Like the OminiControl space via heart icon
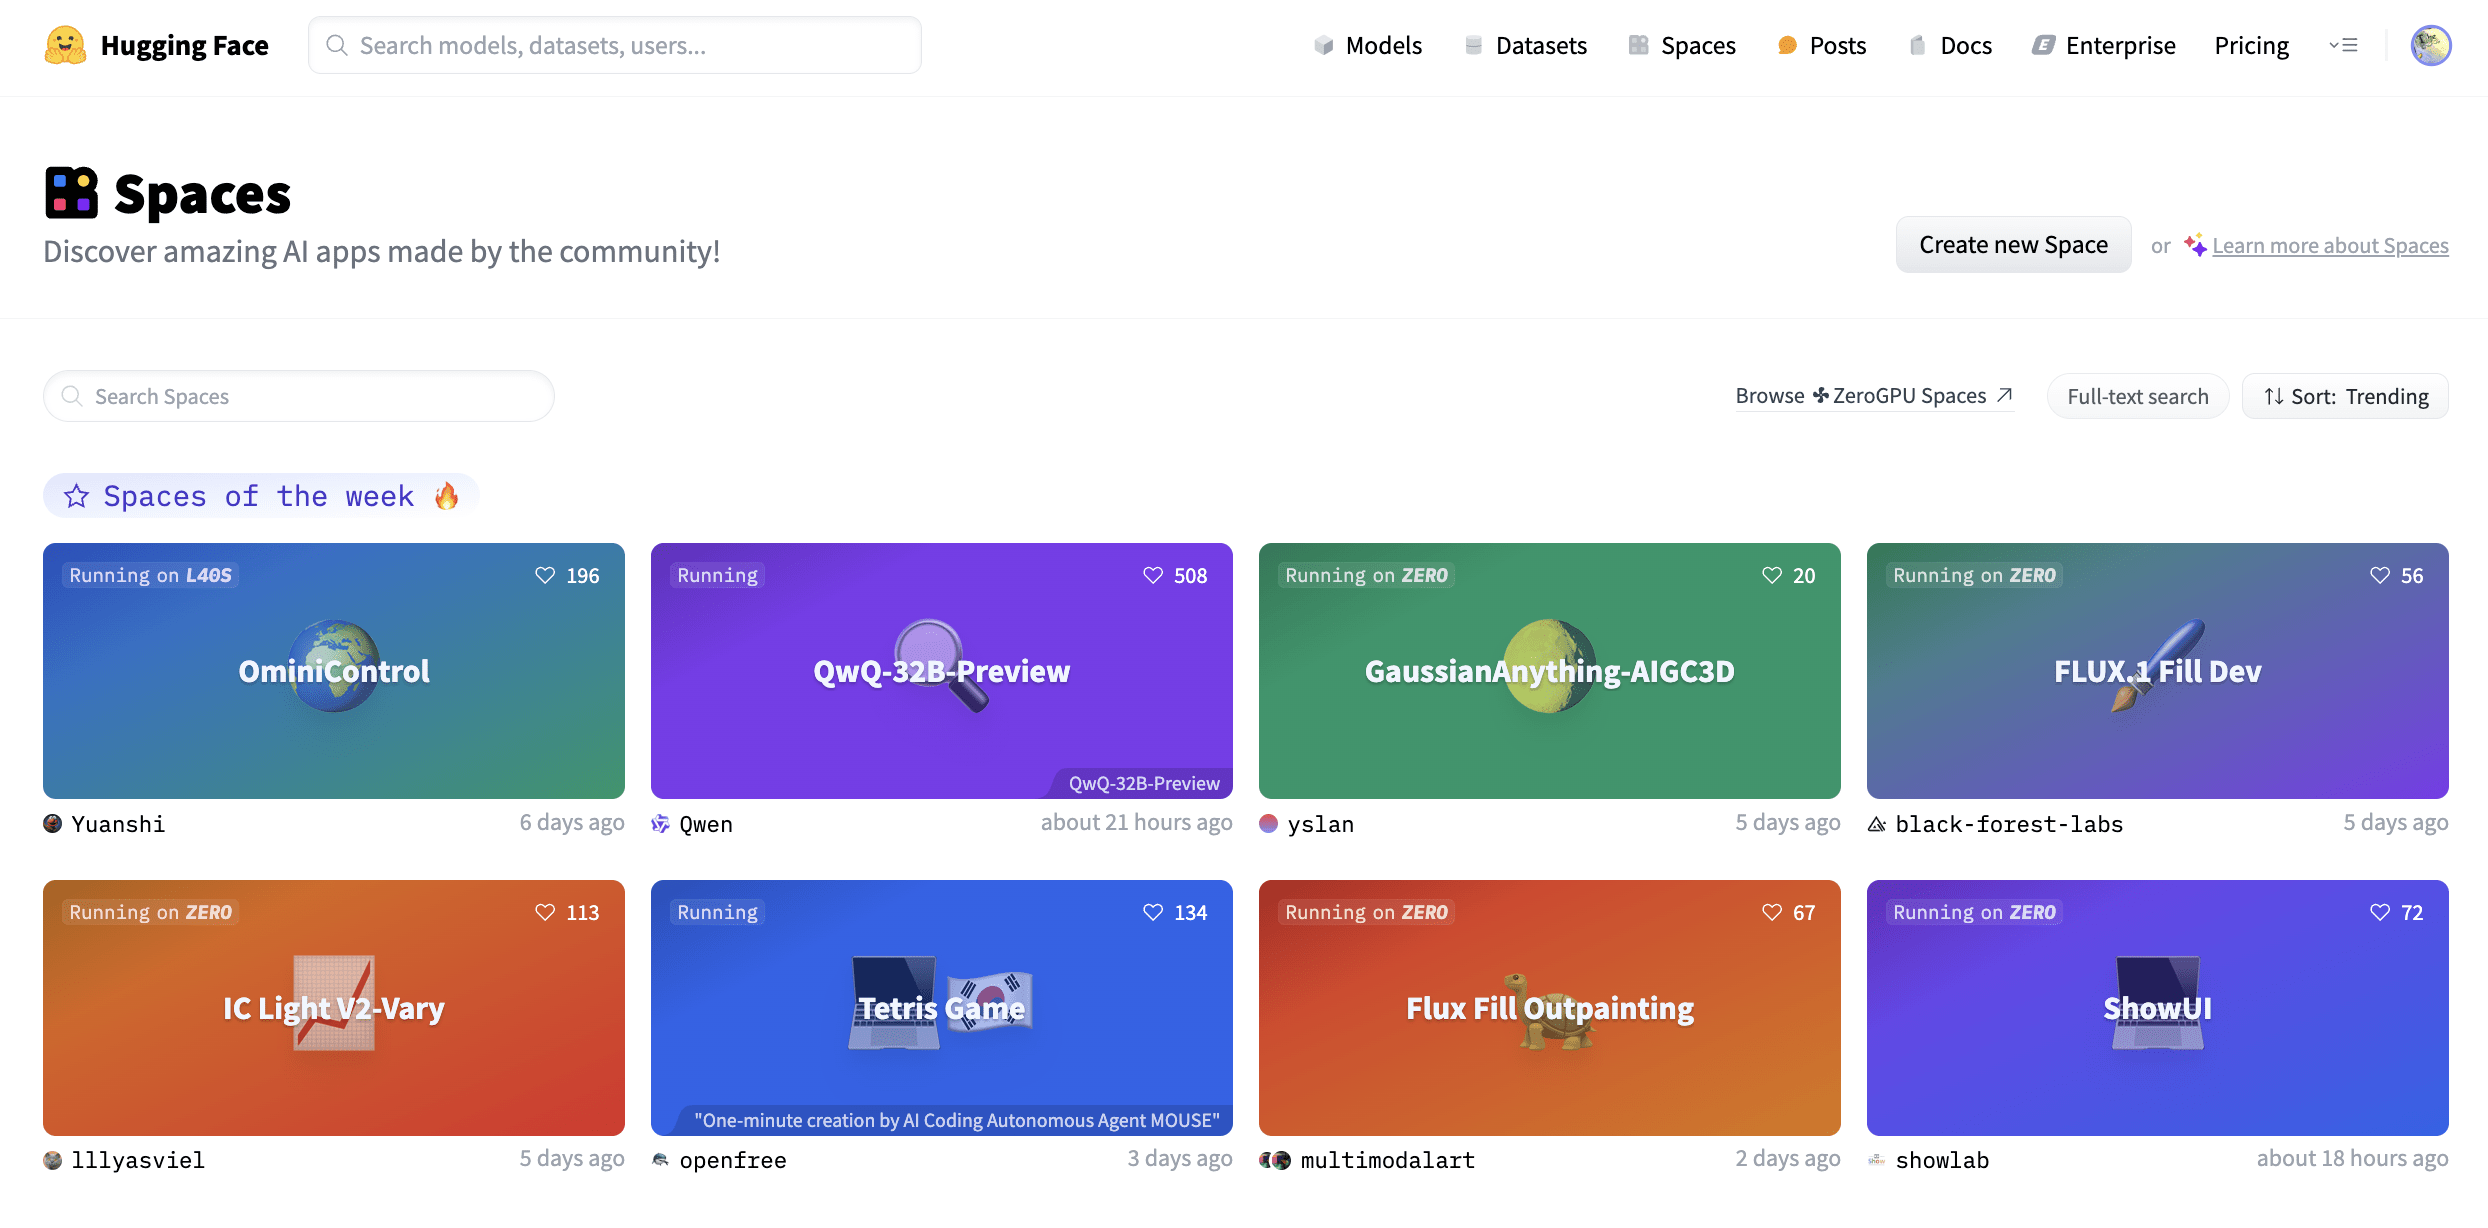Viewport: 2488px width, 1228px height. tap(545, 575)
